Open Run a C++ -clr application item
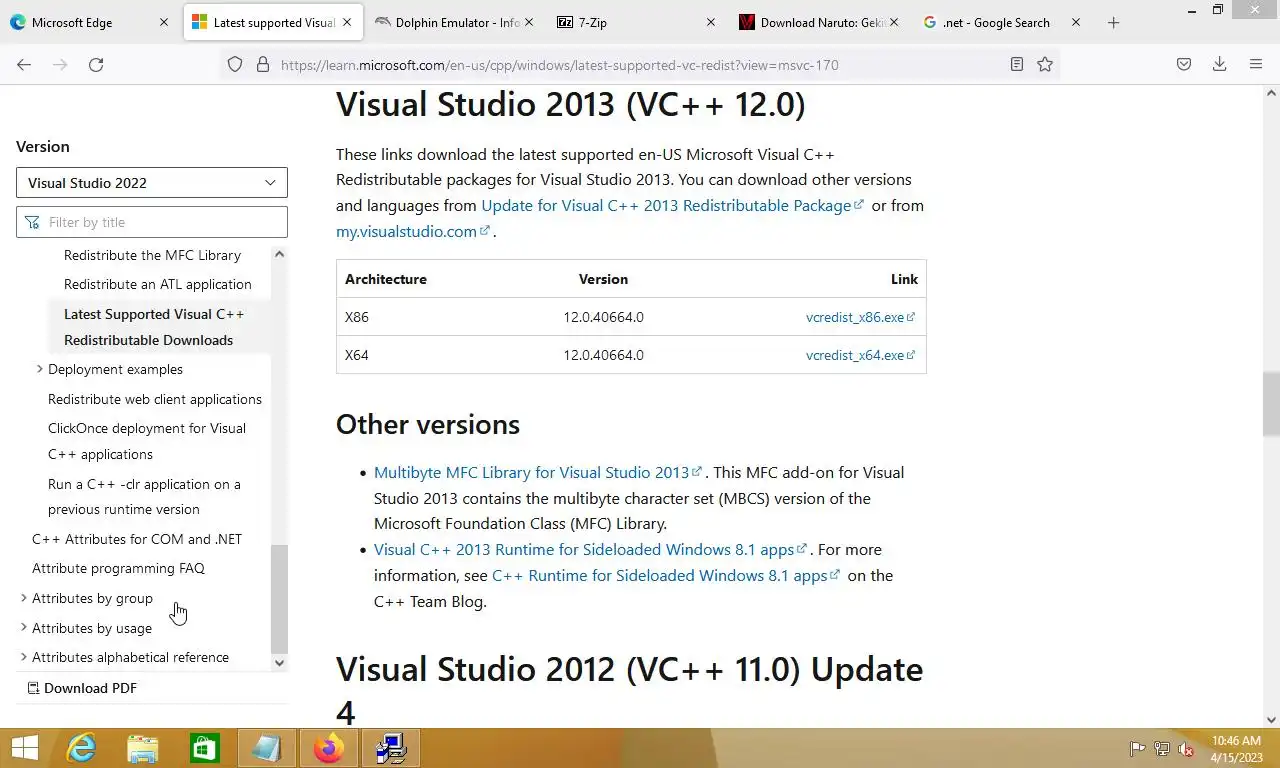Viewport: 1280px width, 768px height. click(144, 496)
